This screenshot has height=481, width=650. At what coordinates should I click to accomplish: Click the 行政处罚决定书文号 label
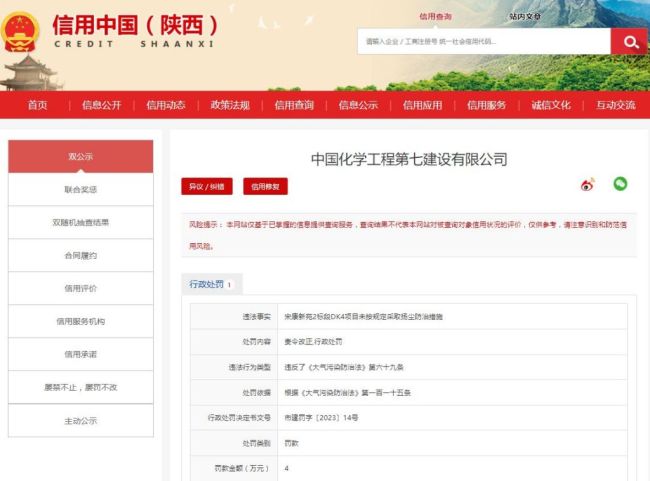(x=239, y=418)
